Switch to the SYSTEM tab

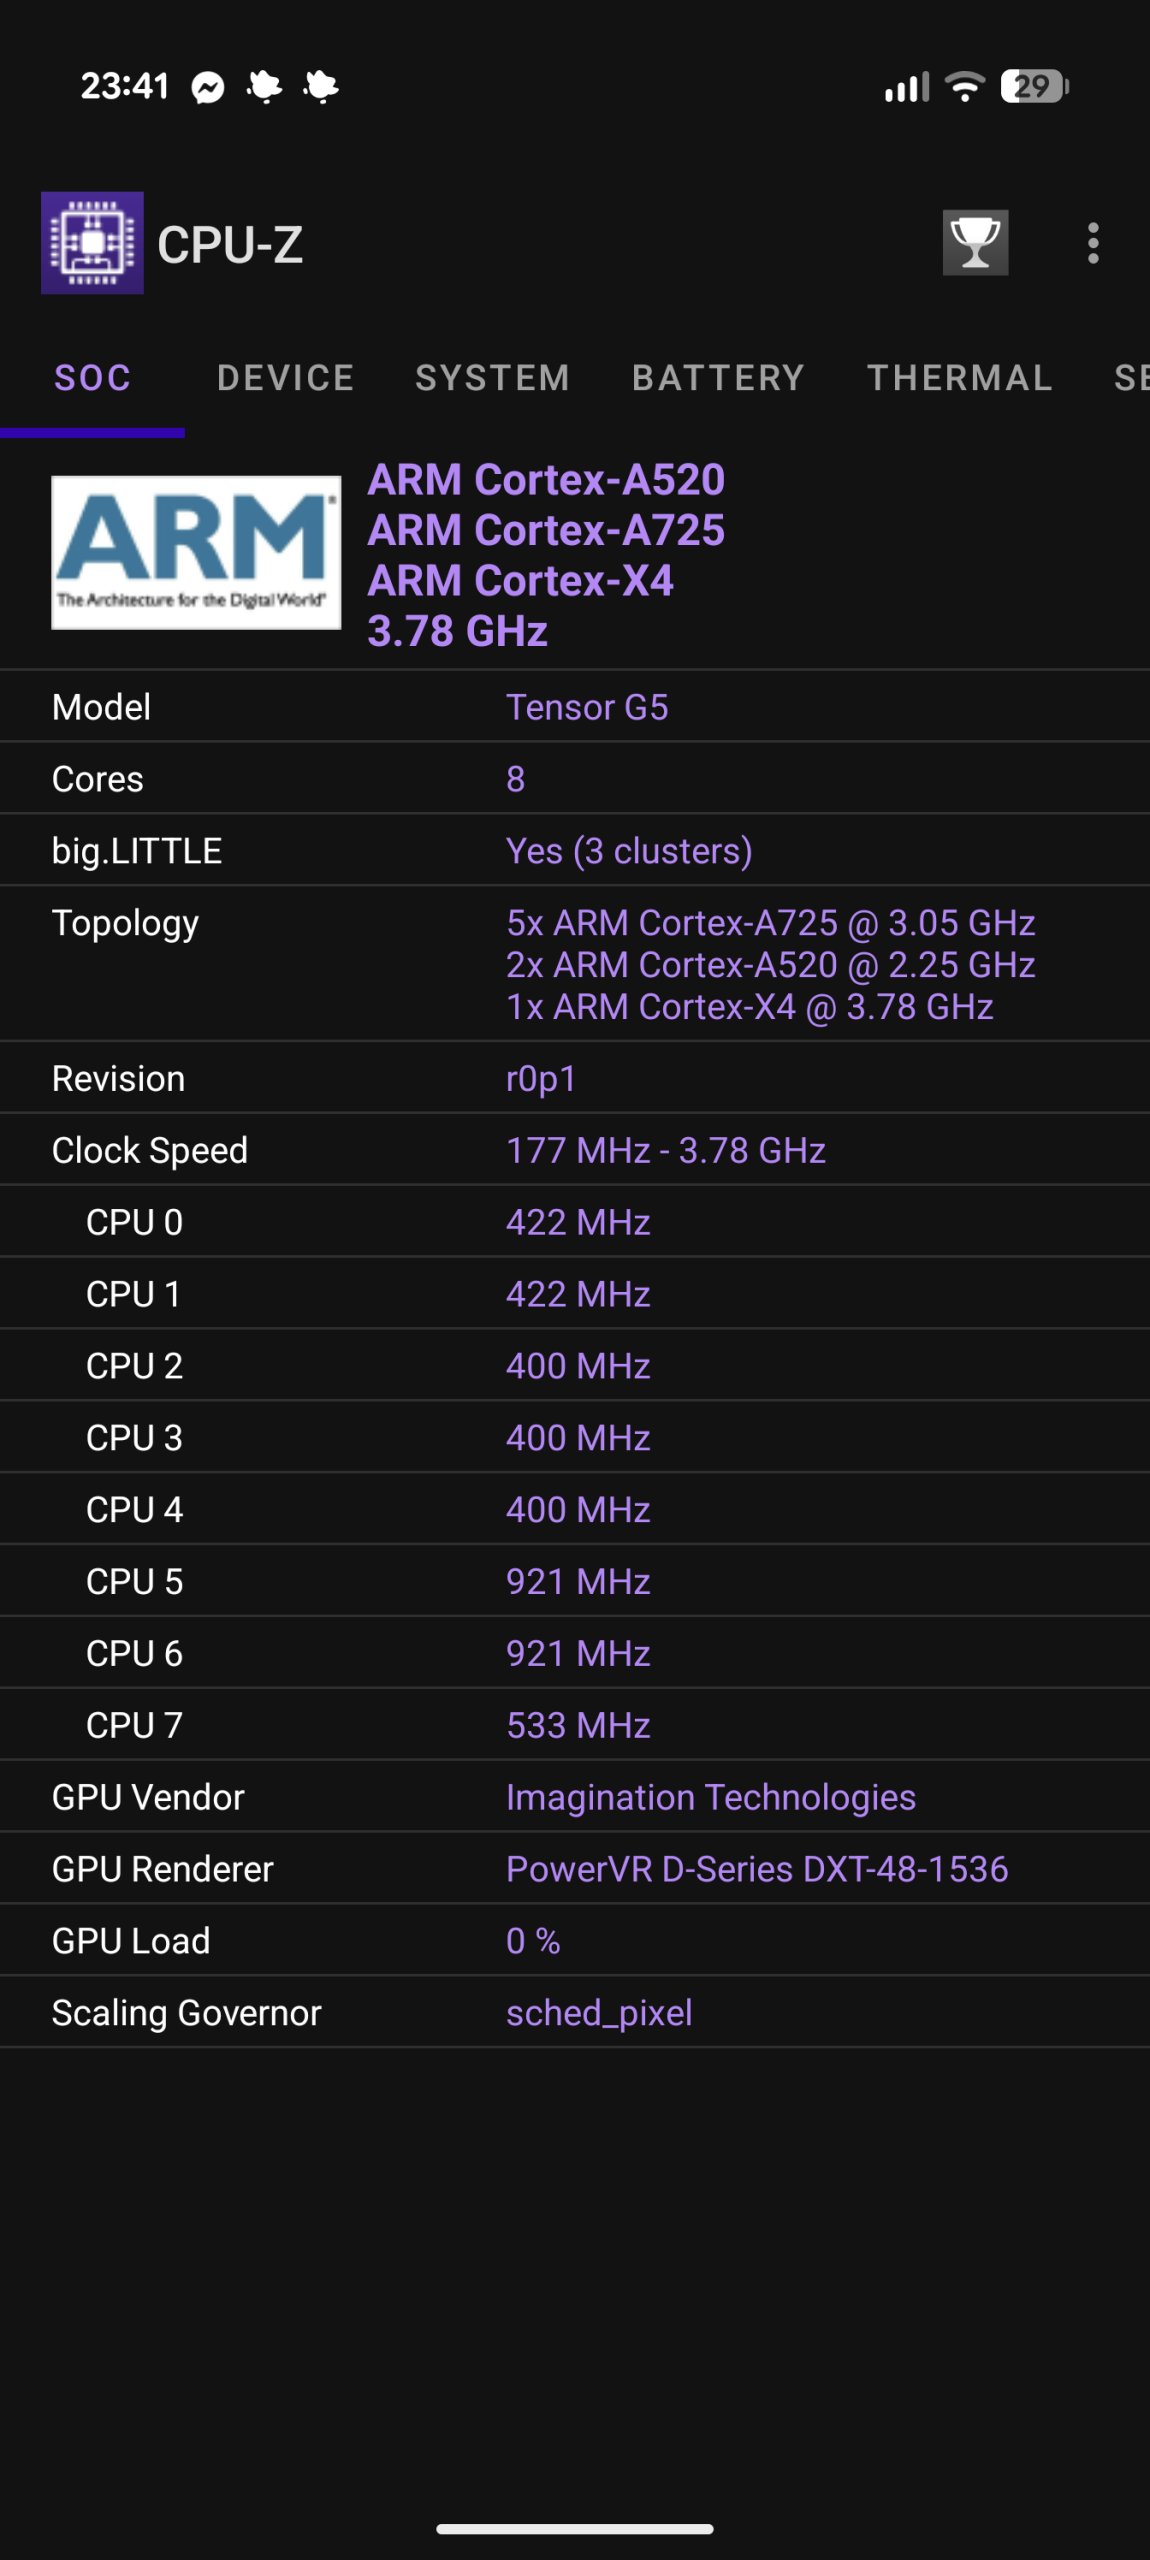pos(493,378)
